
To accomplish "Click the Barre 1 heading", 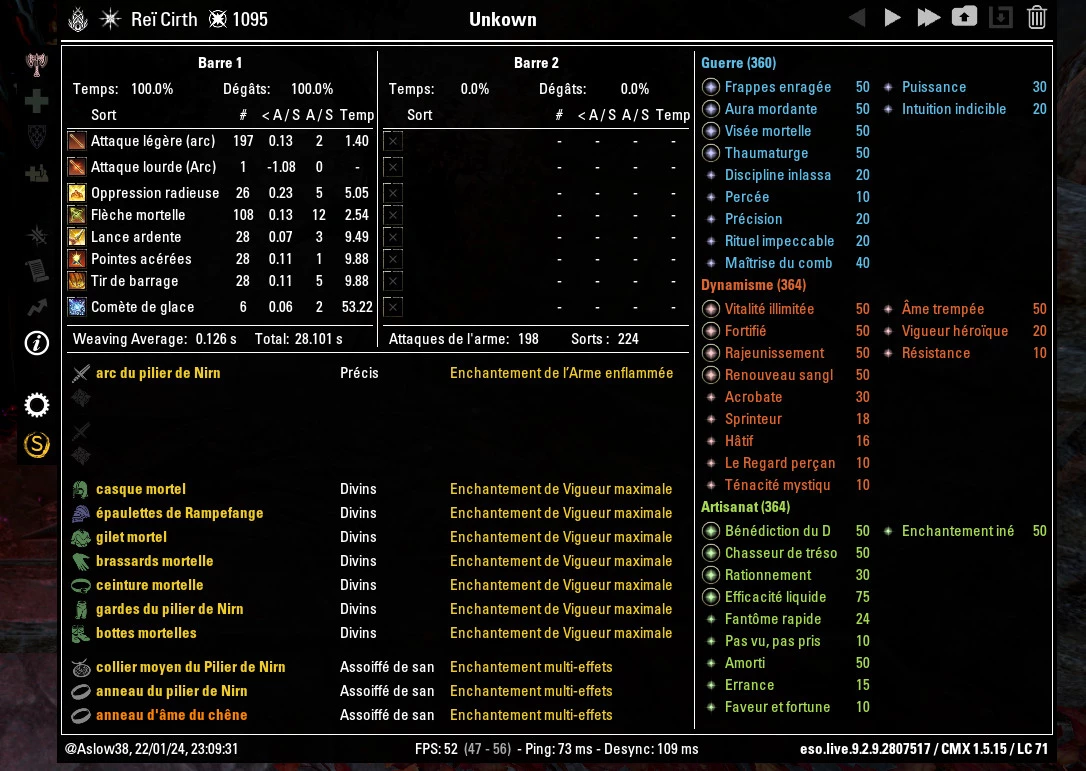I will [x=220, y=63].
